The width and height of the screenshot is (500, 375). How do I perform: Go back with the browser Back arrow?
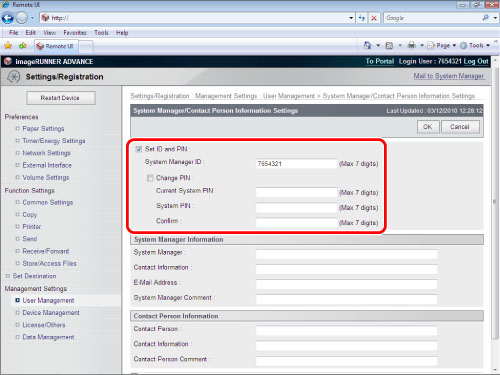(x=8, y=18)
